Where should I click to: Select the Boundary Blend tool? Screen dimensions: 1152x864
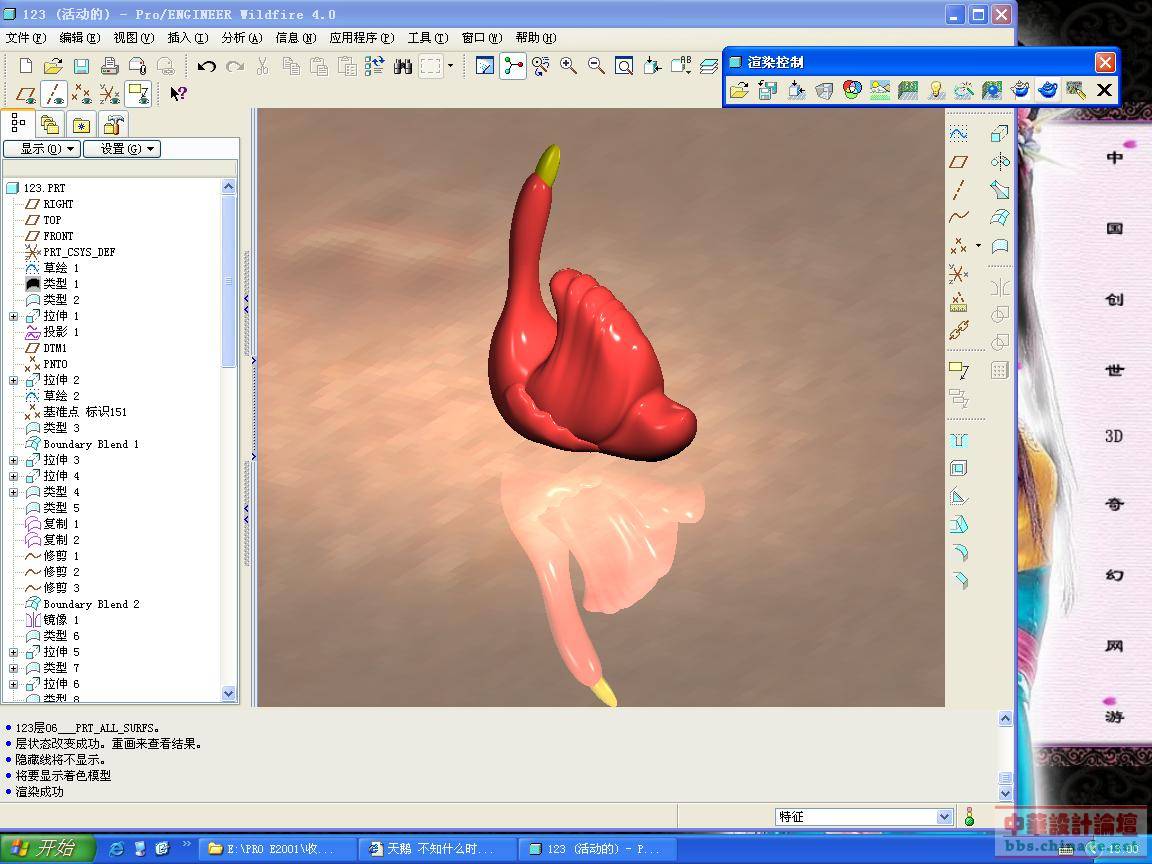coord(999,217)
